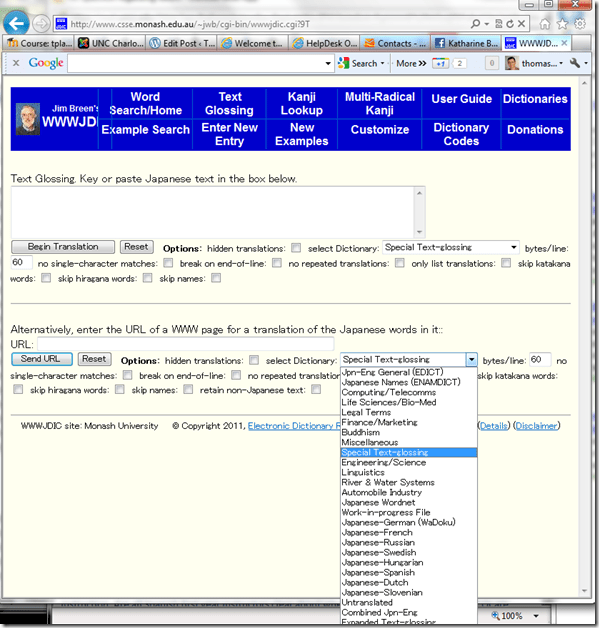Viewport: 599px width, 628px height.
Task: Toggle retain non-Japanese text checkbox
Action: tap(316, 389)
